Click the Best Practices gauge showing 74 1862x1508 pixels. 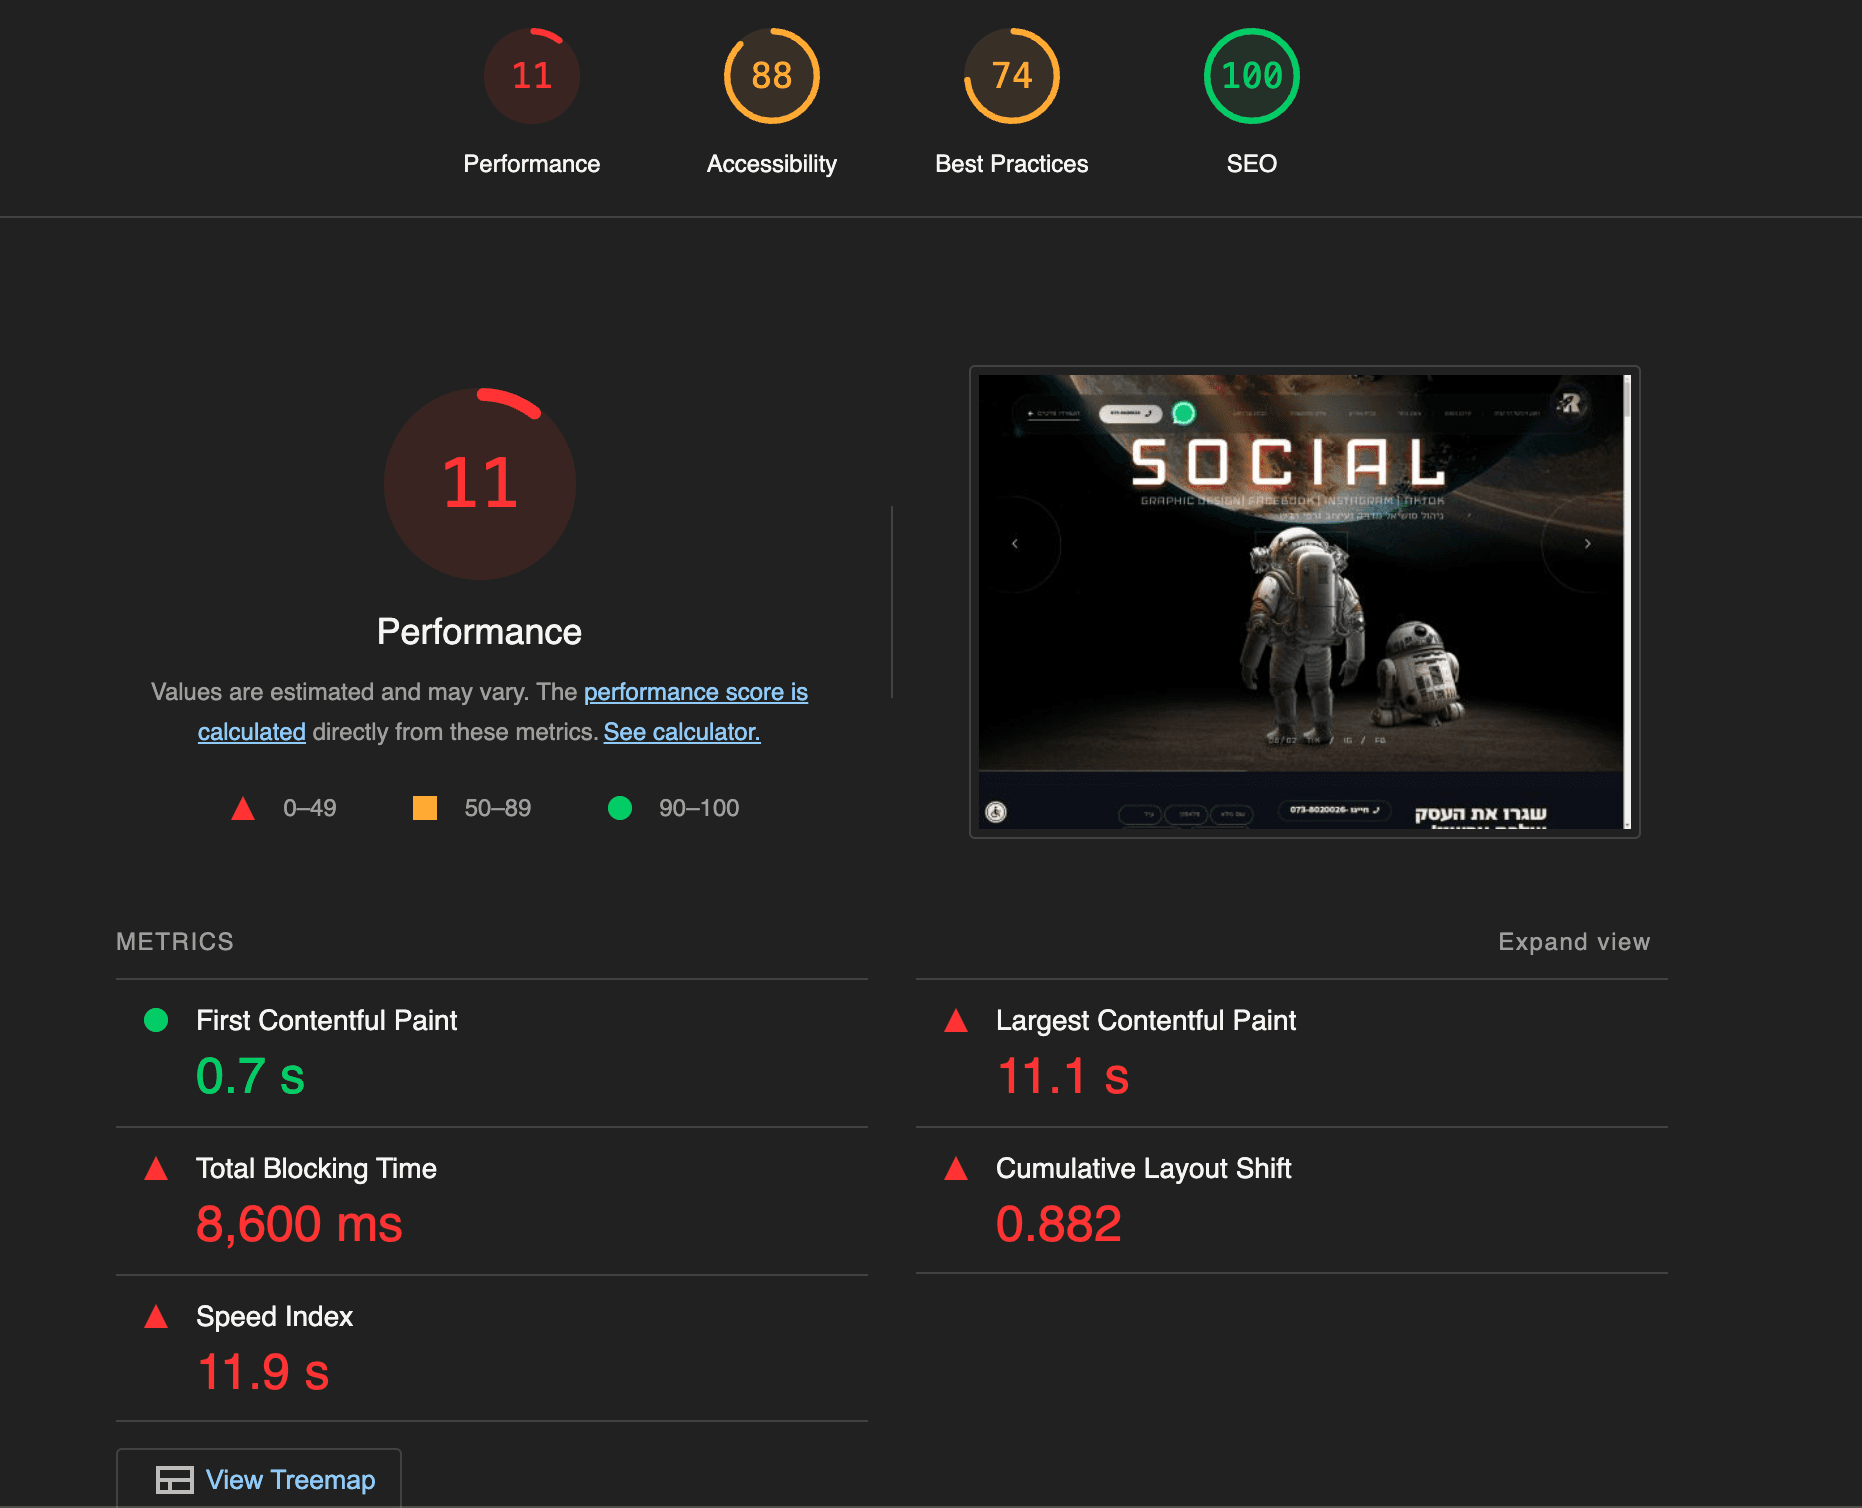coord(1011,75)
